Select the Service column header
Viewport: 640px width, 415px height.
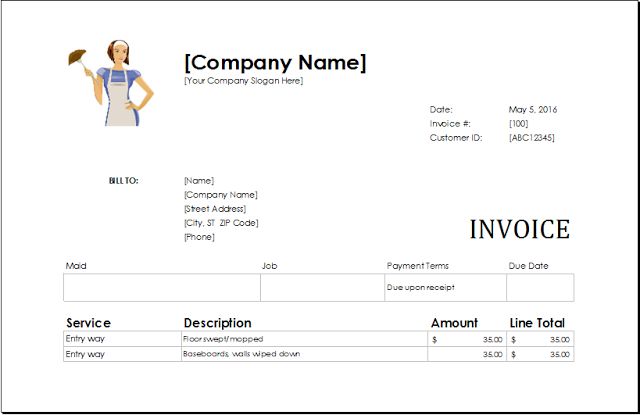(89, 323)
